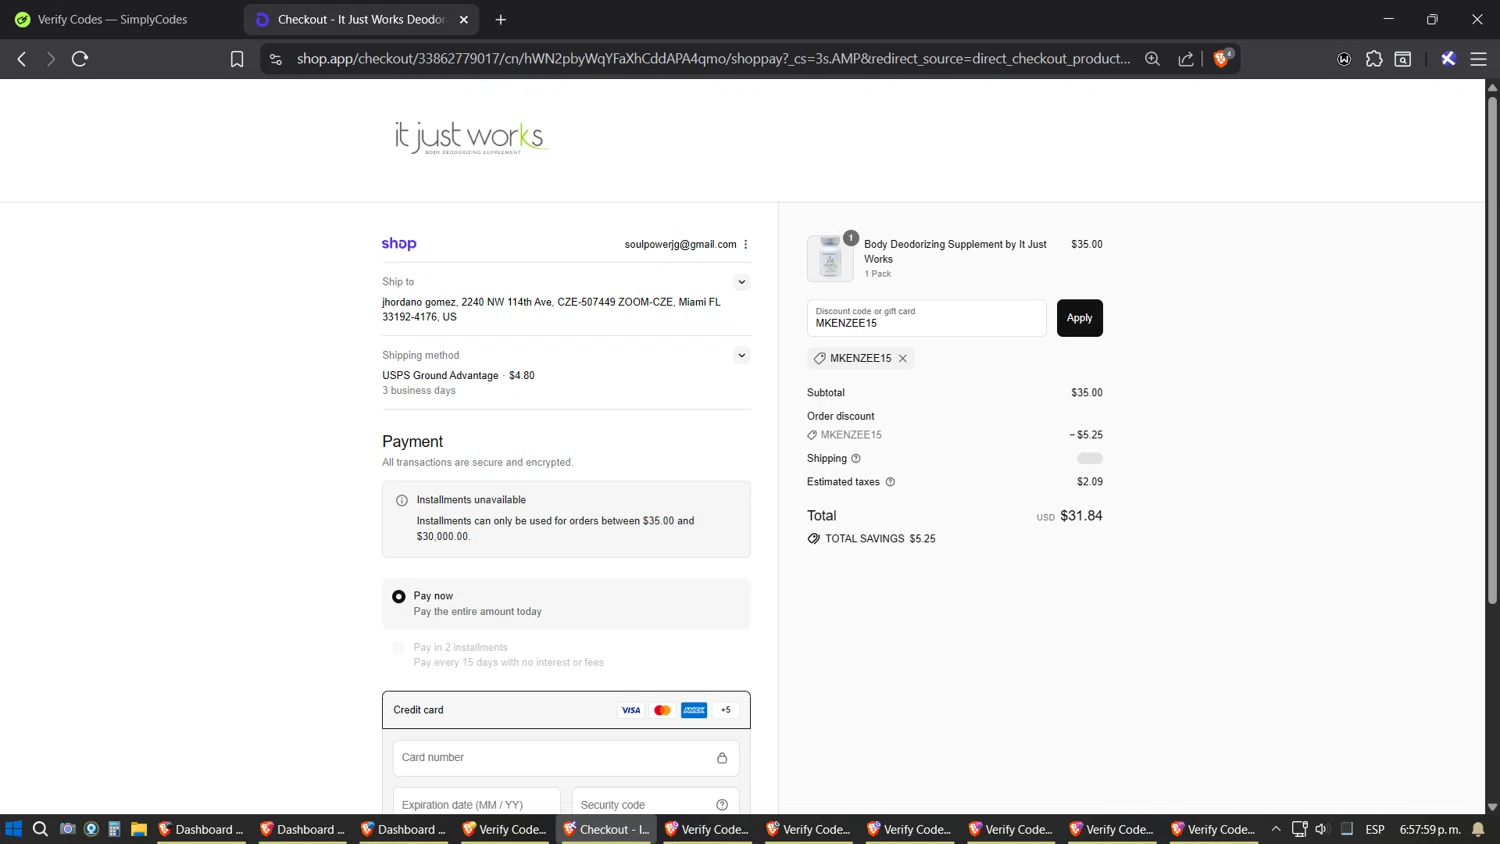Click the browser forward arrow
Screen dimensions: 1500x844
pyautogui.click(x=50, y=59)
